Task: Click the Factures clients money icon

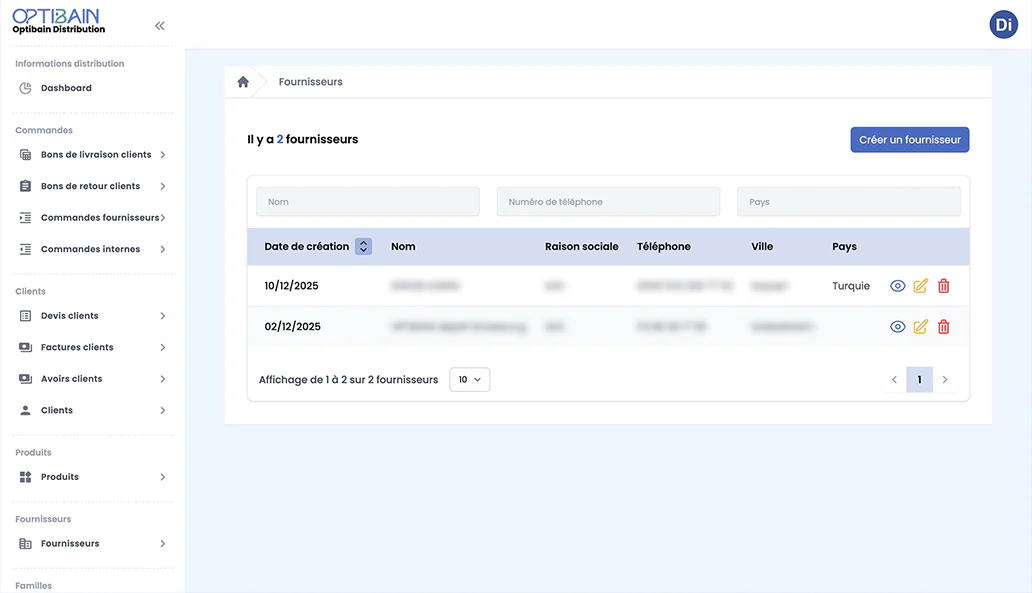Action: [25, 348]
